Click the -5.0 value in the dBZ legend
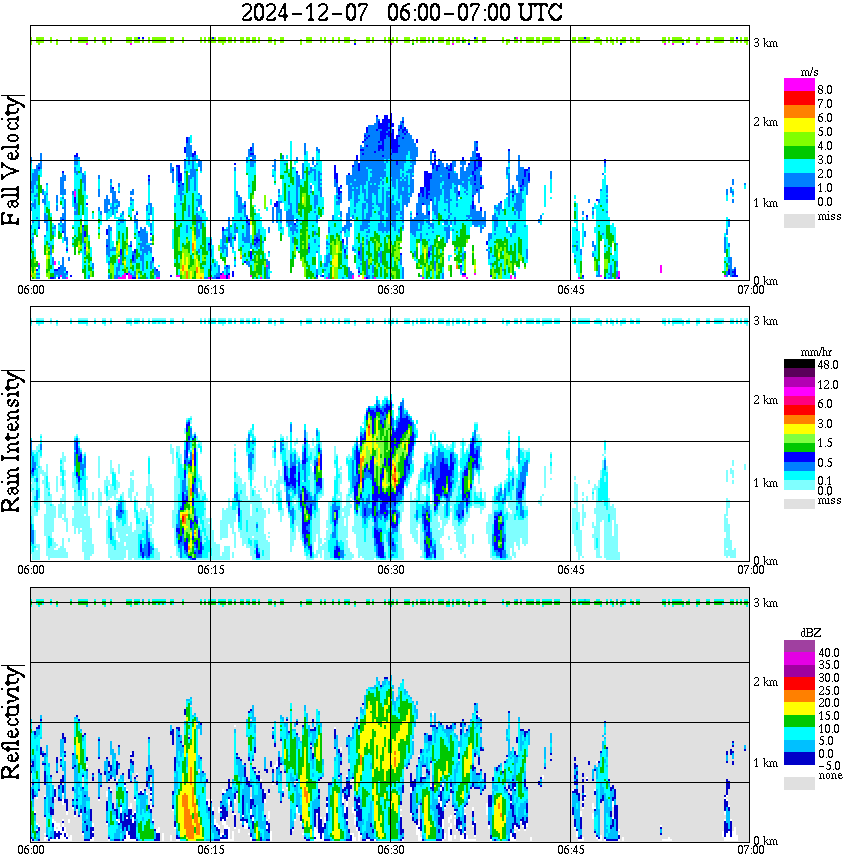This screenshot has width=850, height=868. [829, 766]
